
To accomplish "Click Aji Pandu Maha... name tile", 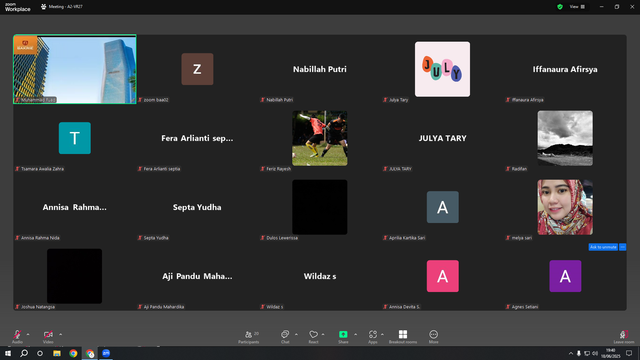I will [197, 276].
